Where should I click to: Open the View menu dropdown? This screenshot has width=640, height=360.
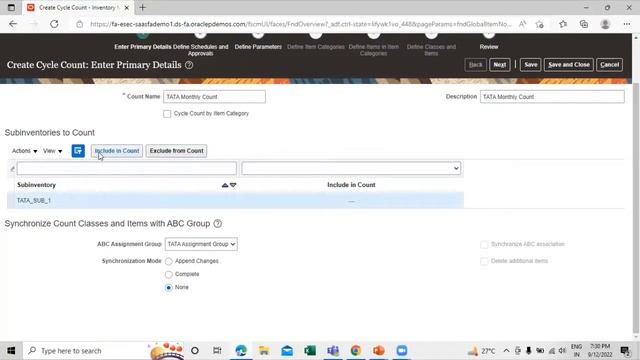point(53,151)
